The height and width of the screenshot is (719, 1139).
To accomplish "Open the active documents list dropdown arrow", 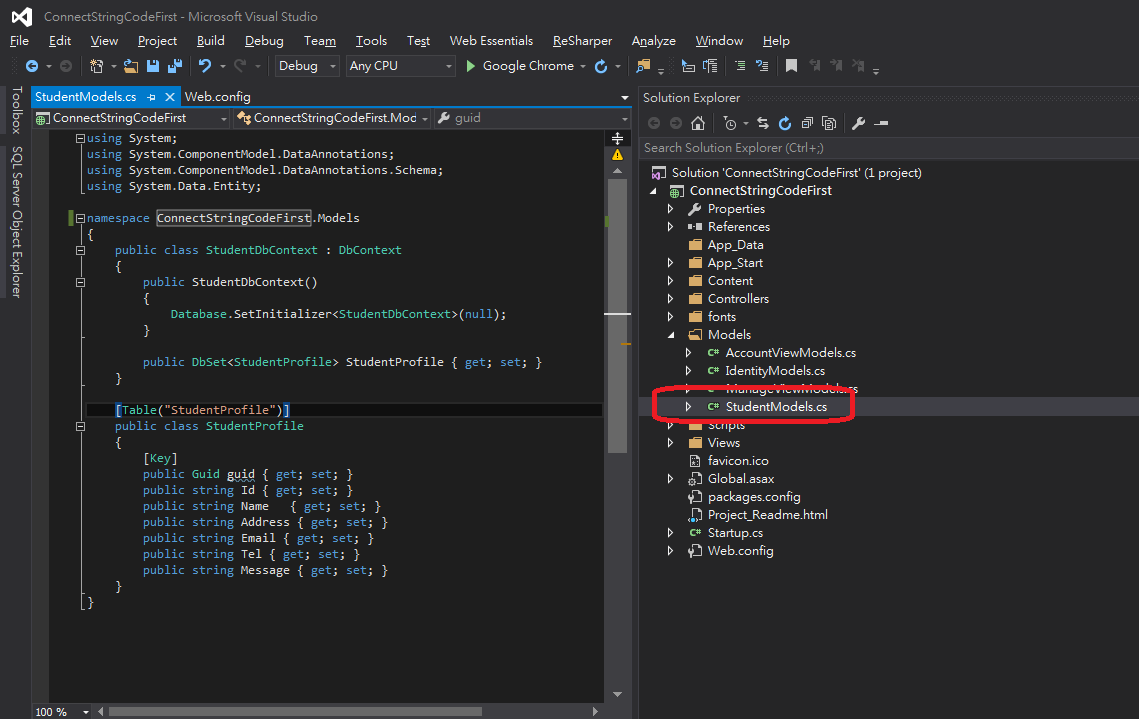I will pos(625,97).
